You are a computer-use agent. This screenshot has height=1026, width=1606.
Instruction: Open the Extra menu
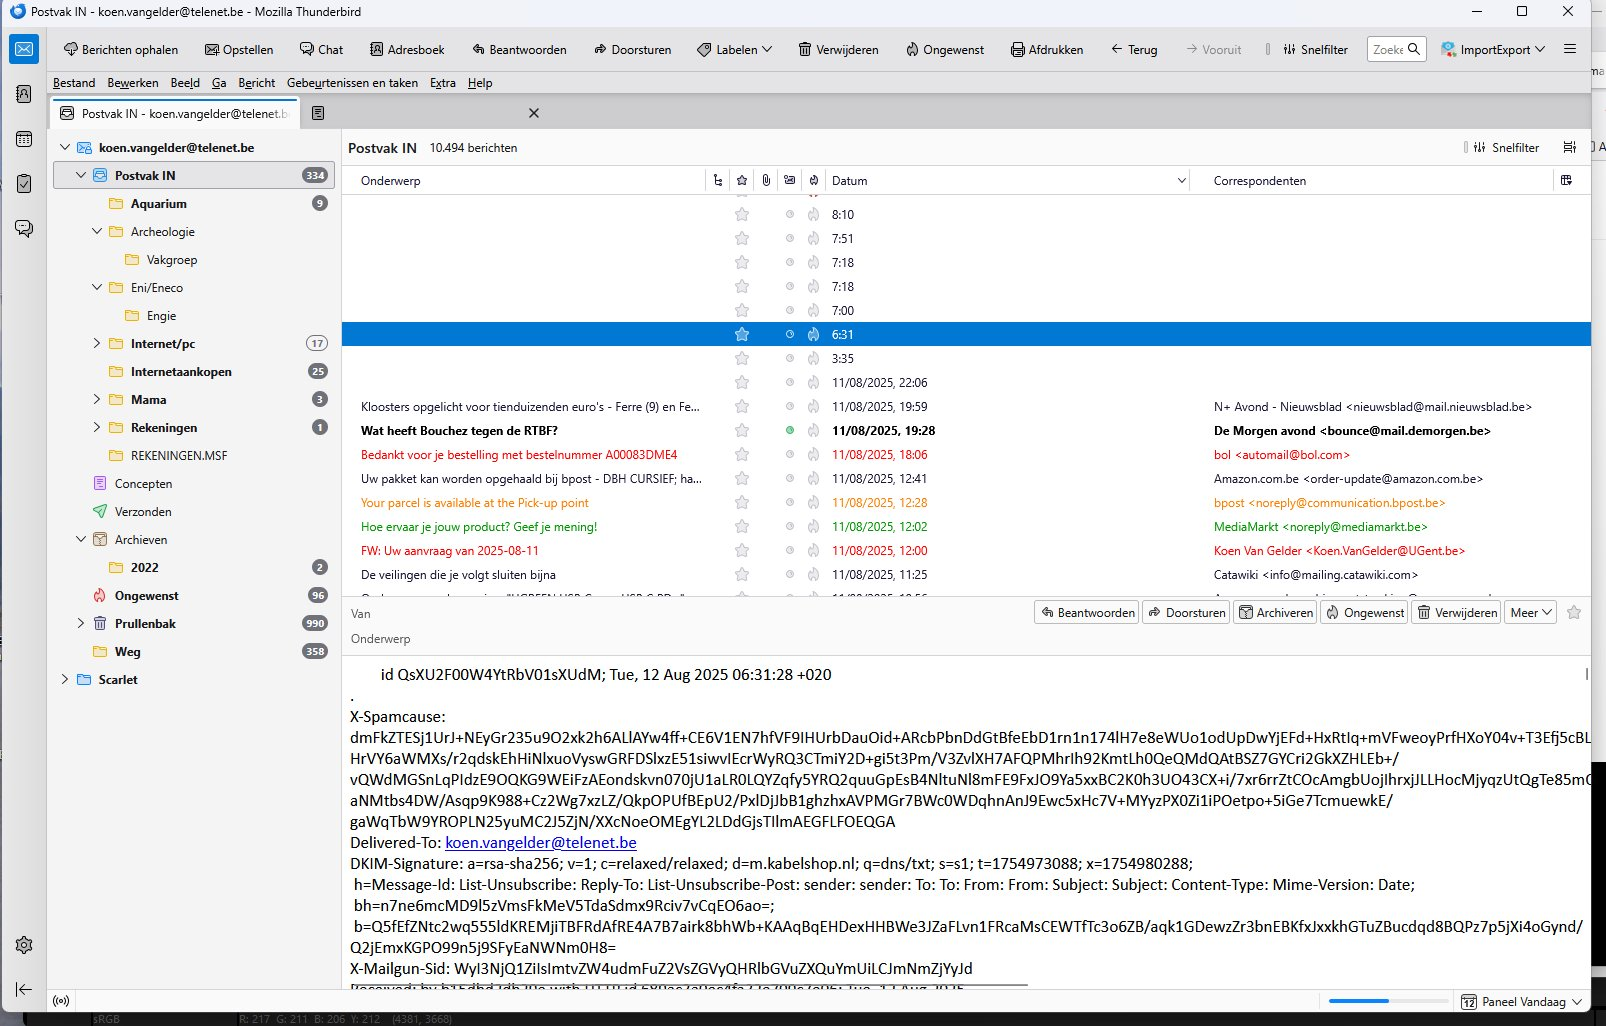point(443,83)
